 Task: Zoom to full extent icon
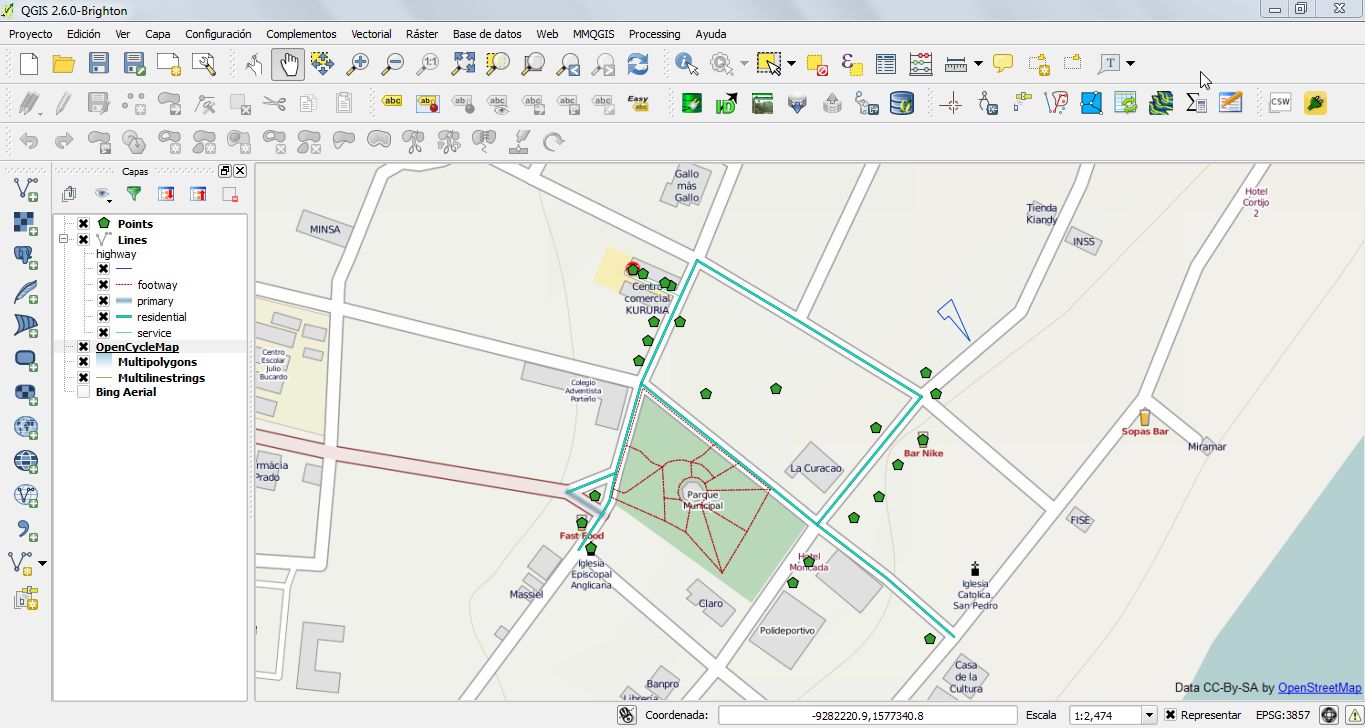(463, 64)
